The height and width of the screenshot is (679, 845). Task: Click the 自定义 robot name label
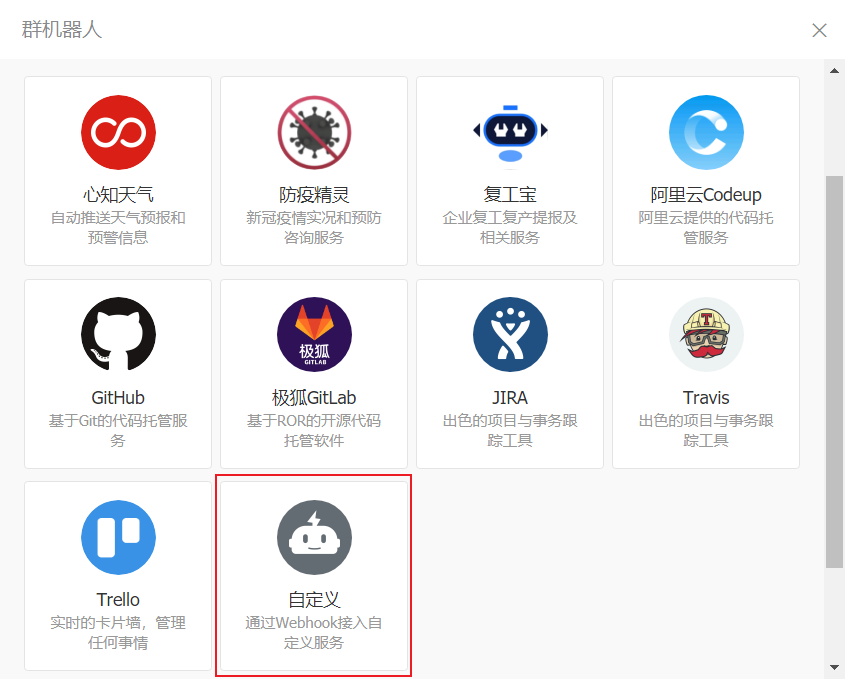[x=314, y=600]
